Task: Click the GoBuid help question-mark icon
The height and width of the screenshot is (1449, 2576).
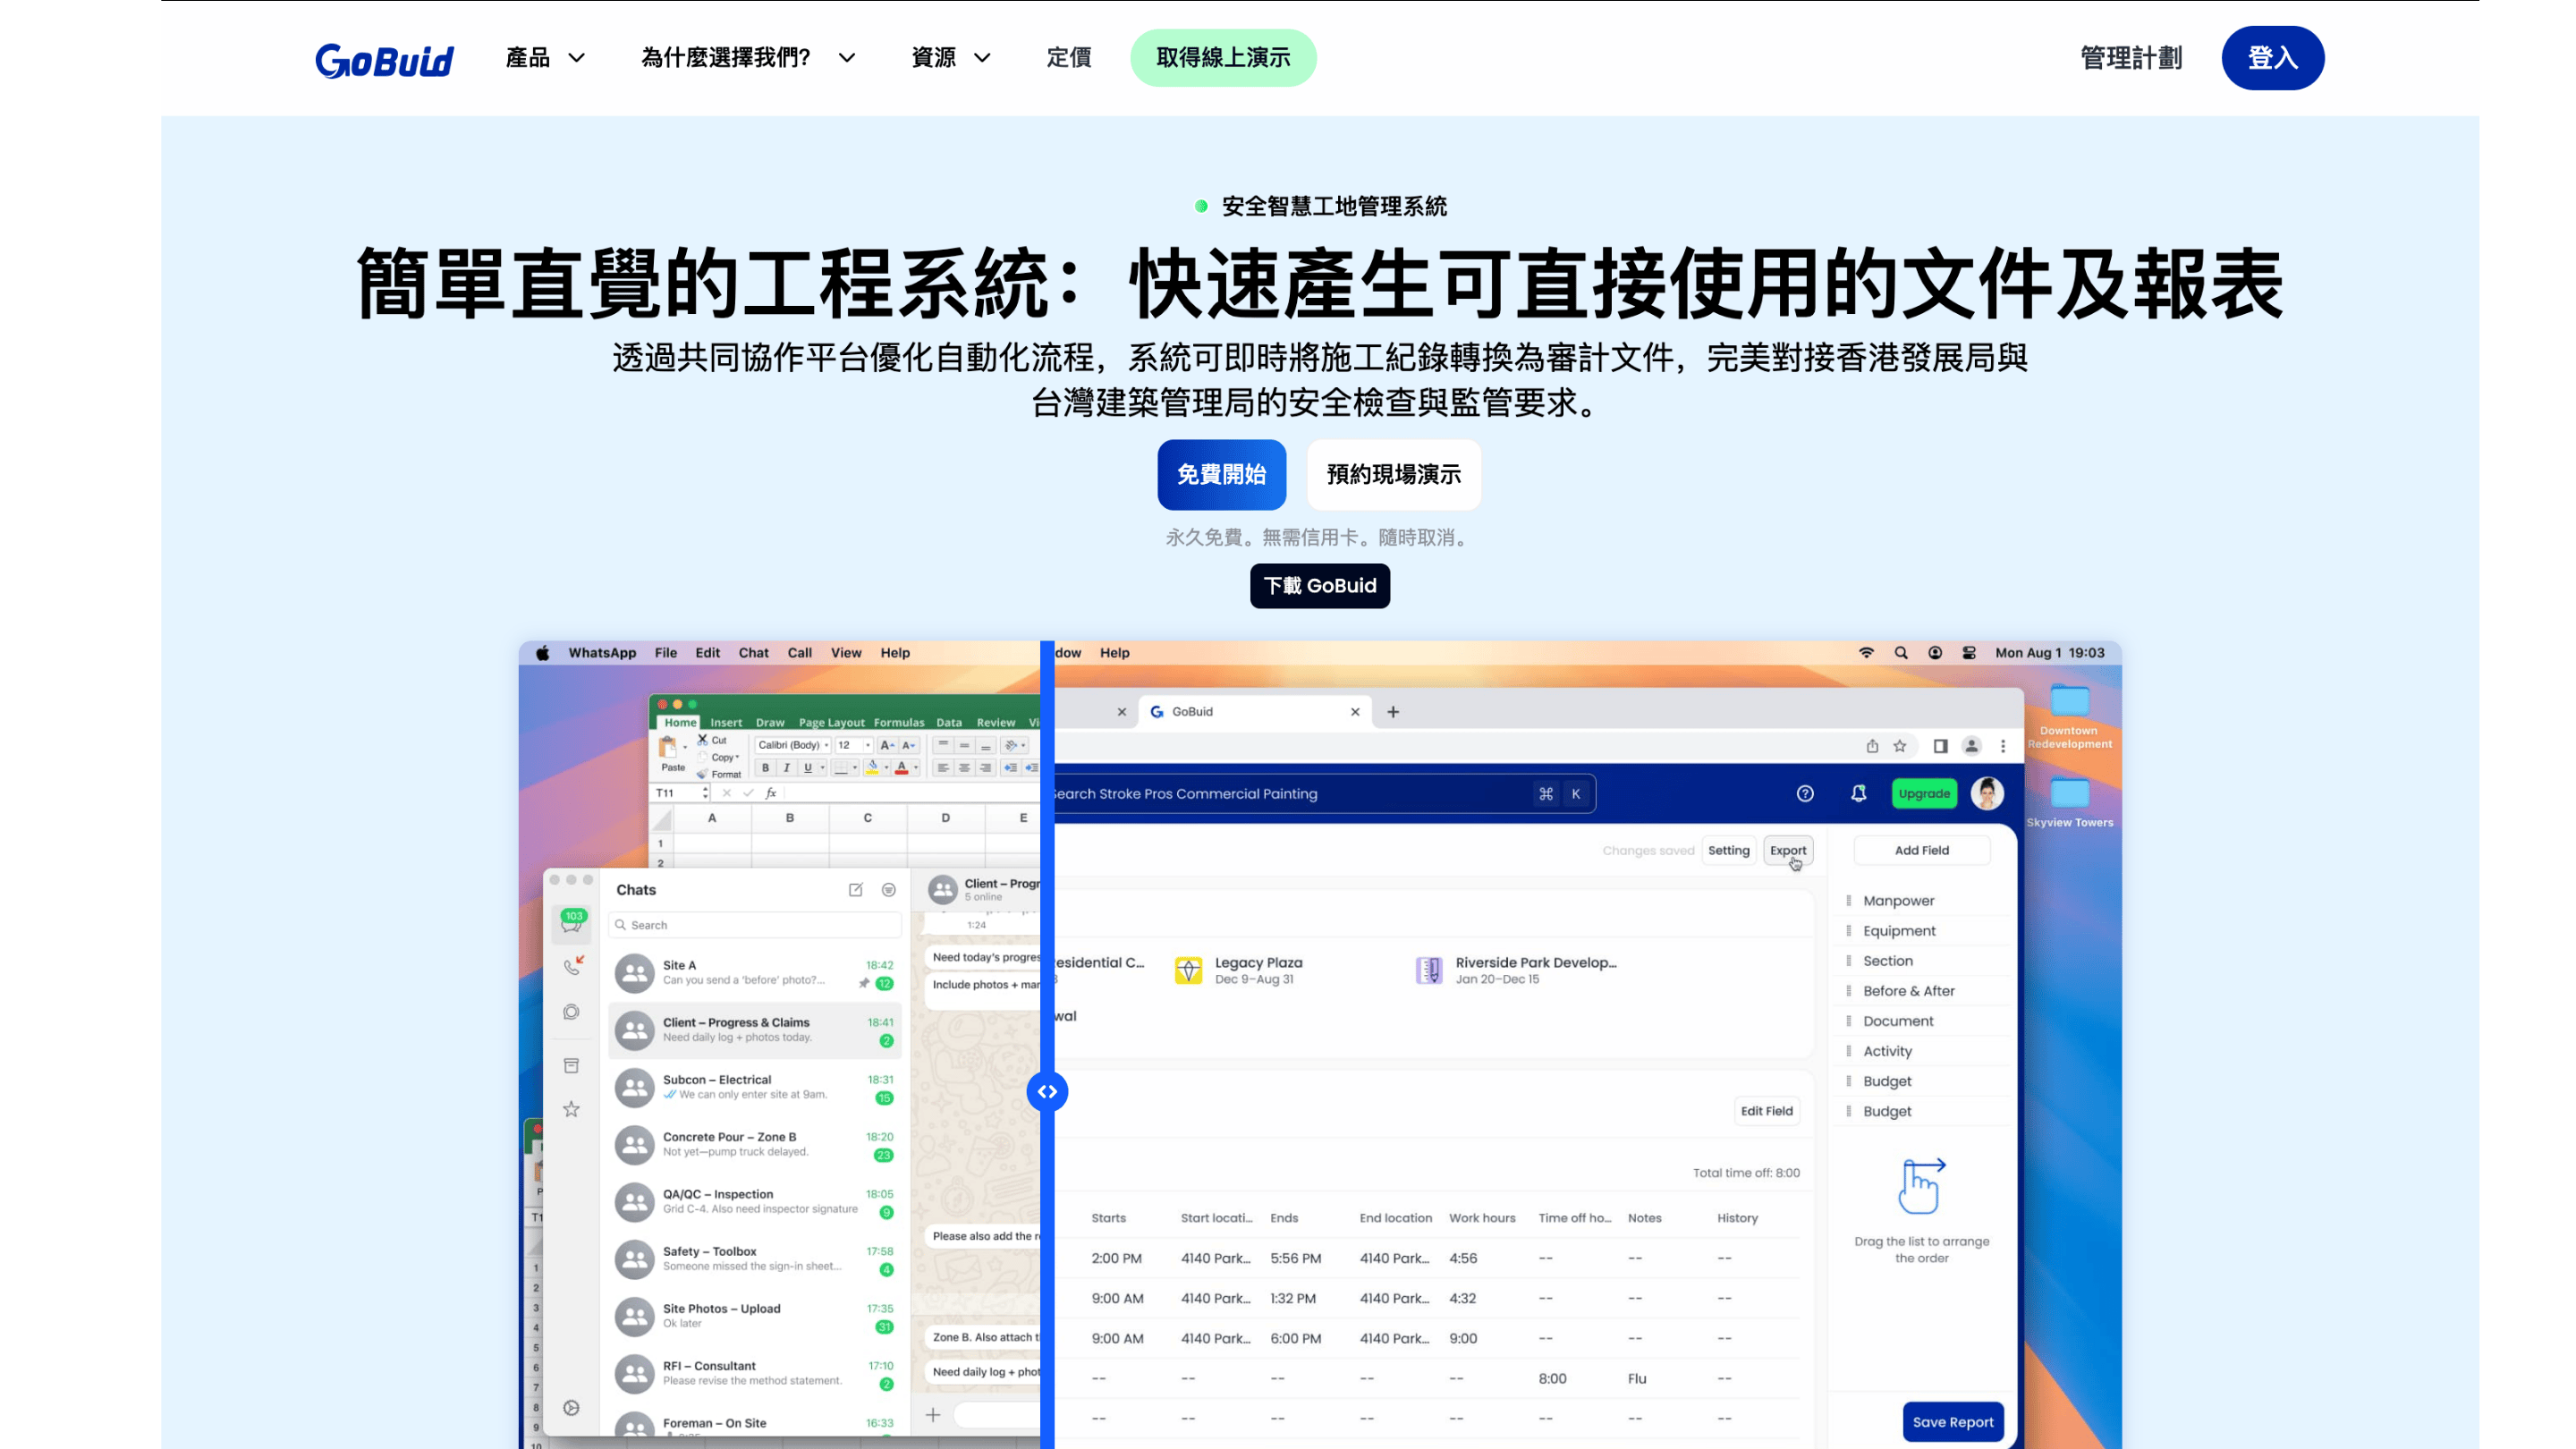Action: tap(1805, 793)
